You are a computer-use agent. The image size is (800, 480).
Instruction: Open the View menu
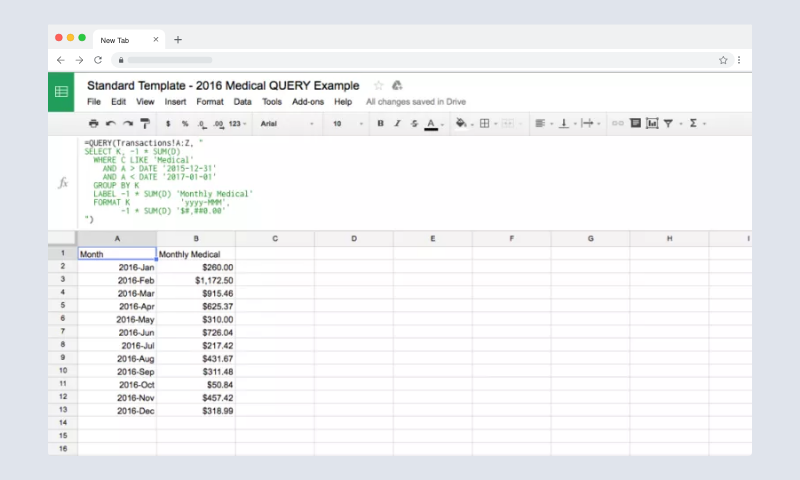[145, 102]
